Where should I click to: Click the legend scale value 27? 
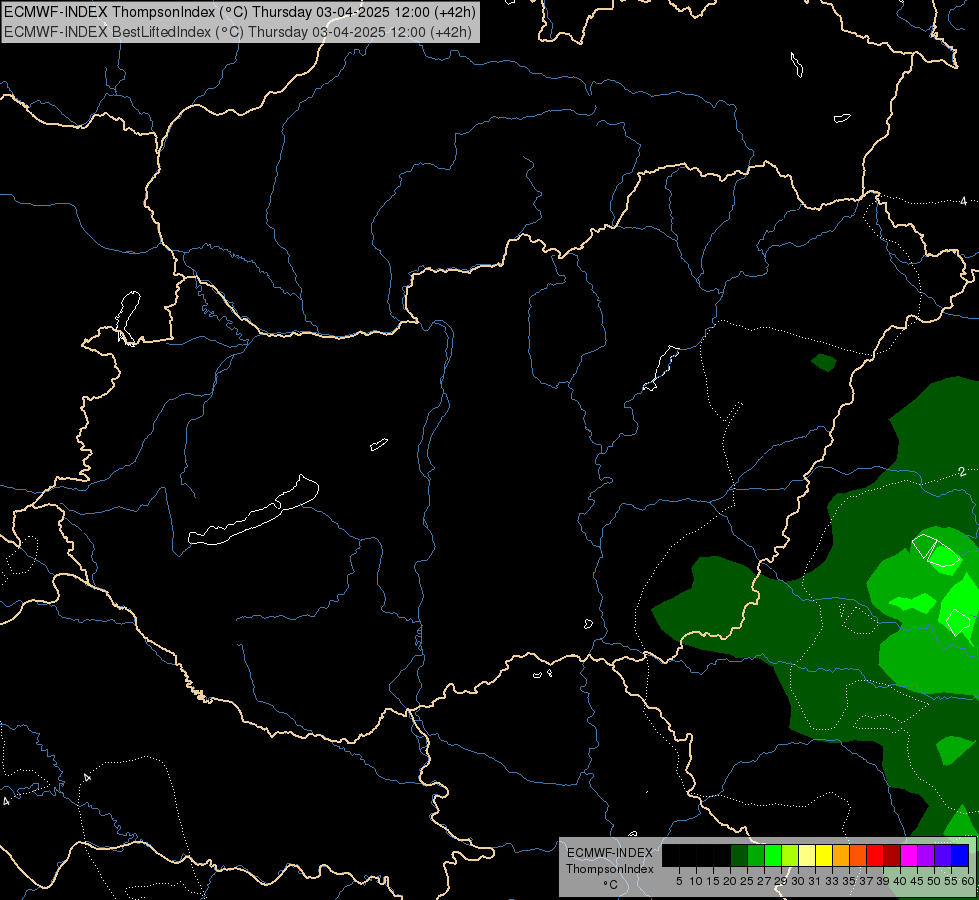(x=764, y=881)
